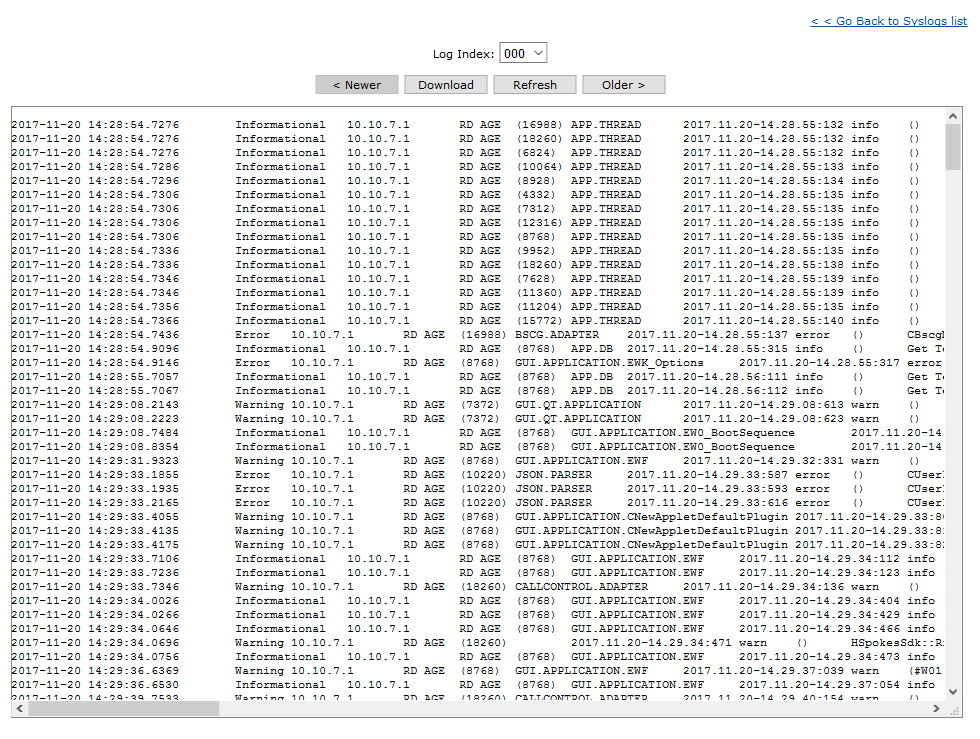
Task: Click the < Newer button
Action: point(356,84)
